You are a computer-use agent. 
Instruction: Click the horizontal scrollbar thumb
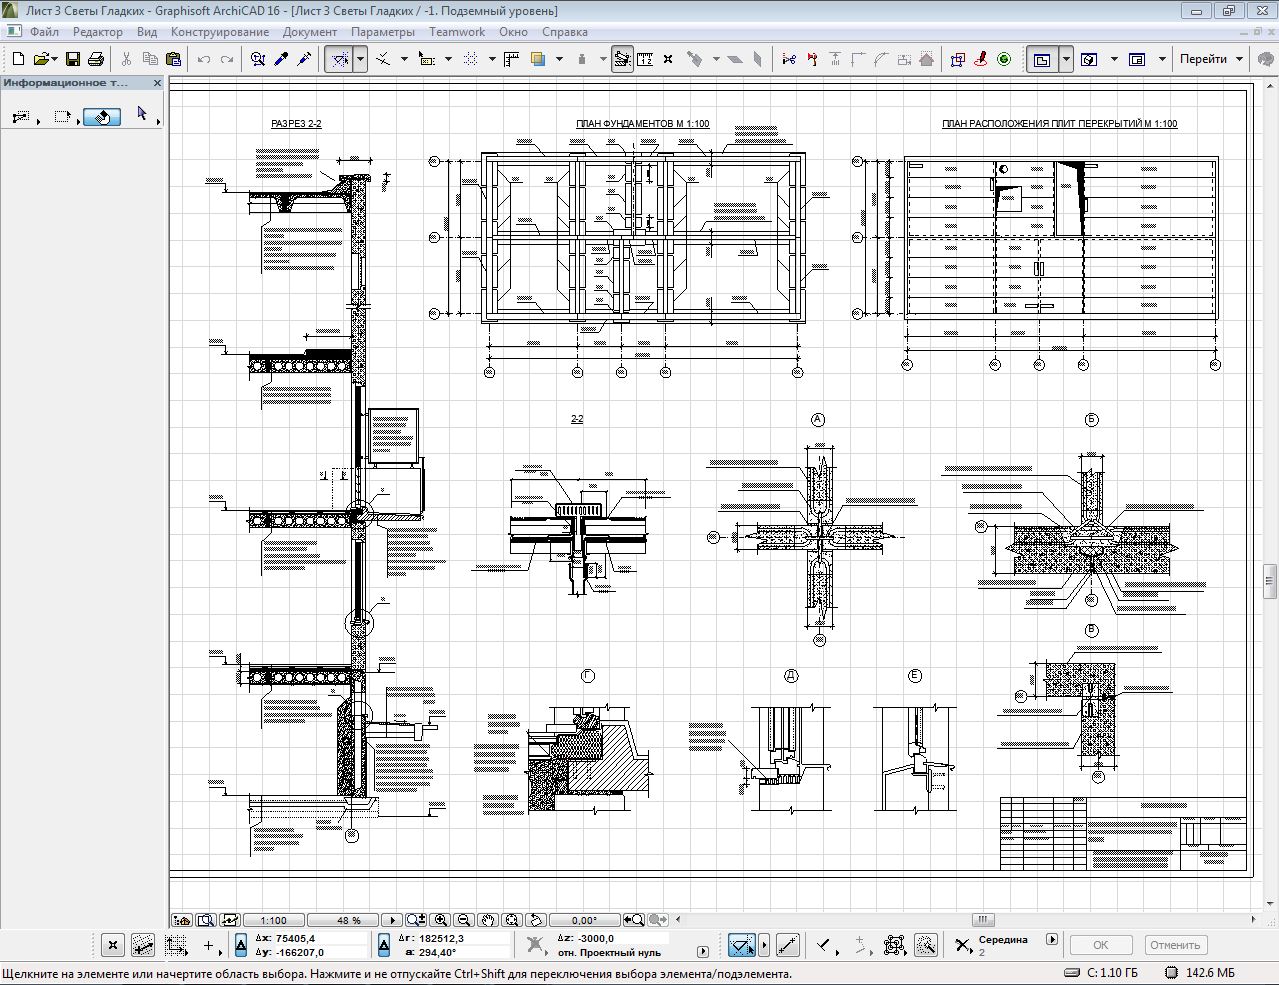[983, 920]
